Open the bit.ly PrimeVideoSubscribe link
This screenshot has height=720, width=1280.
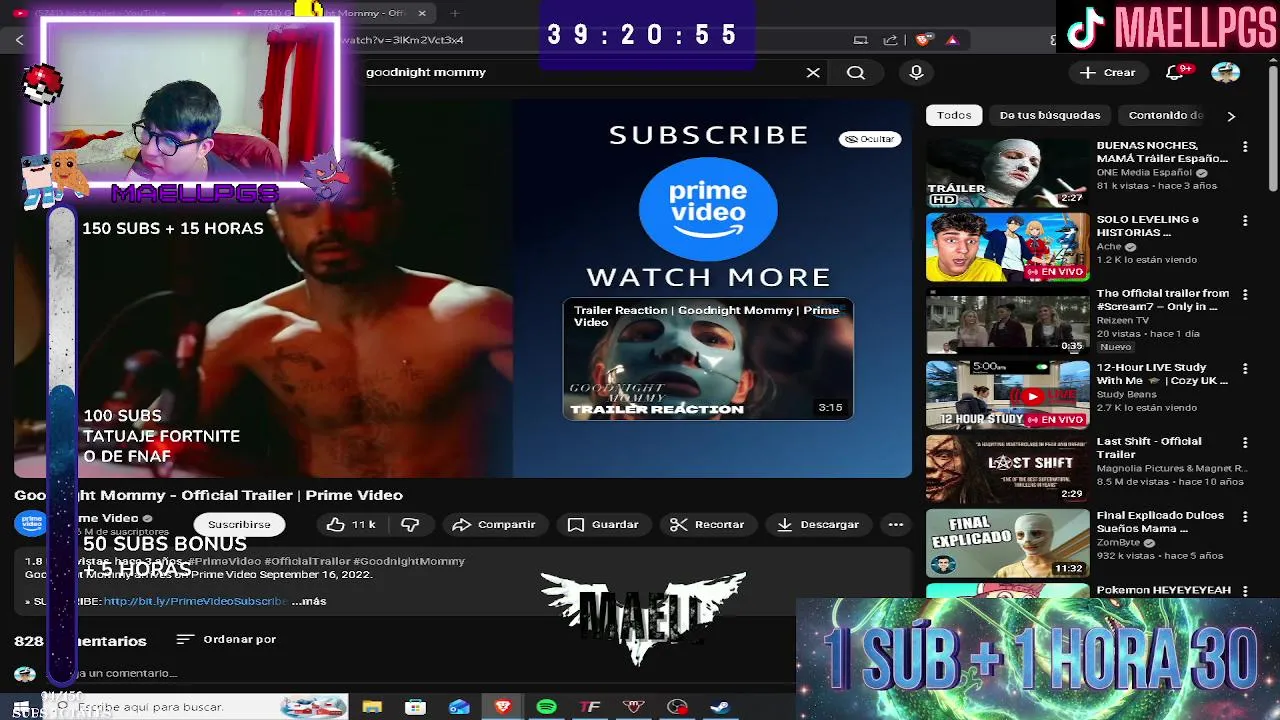click(x=196, y=601)
